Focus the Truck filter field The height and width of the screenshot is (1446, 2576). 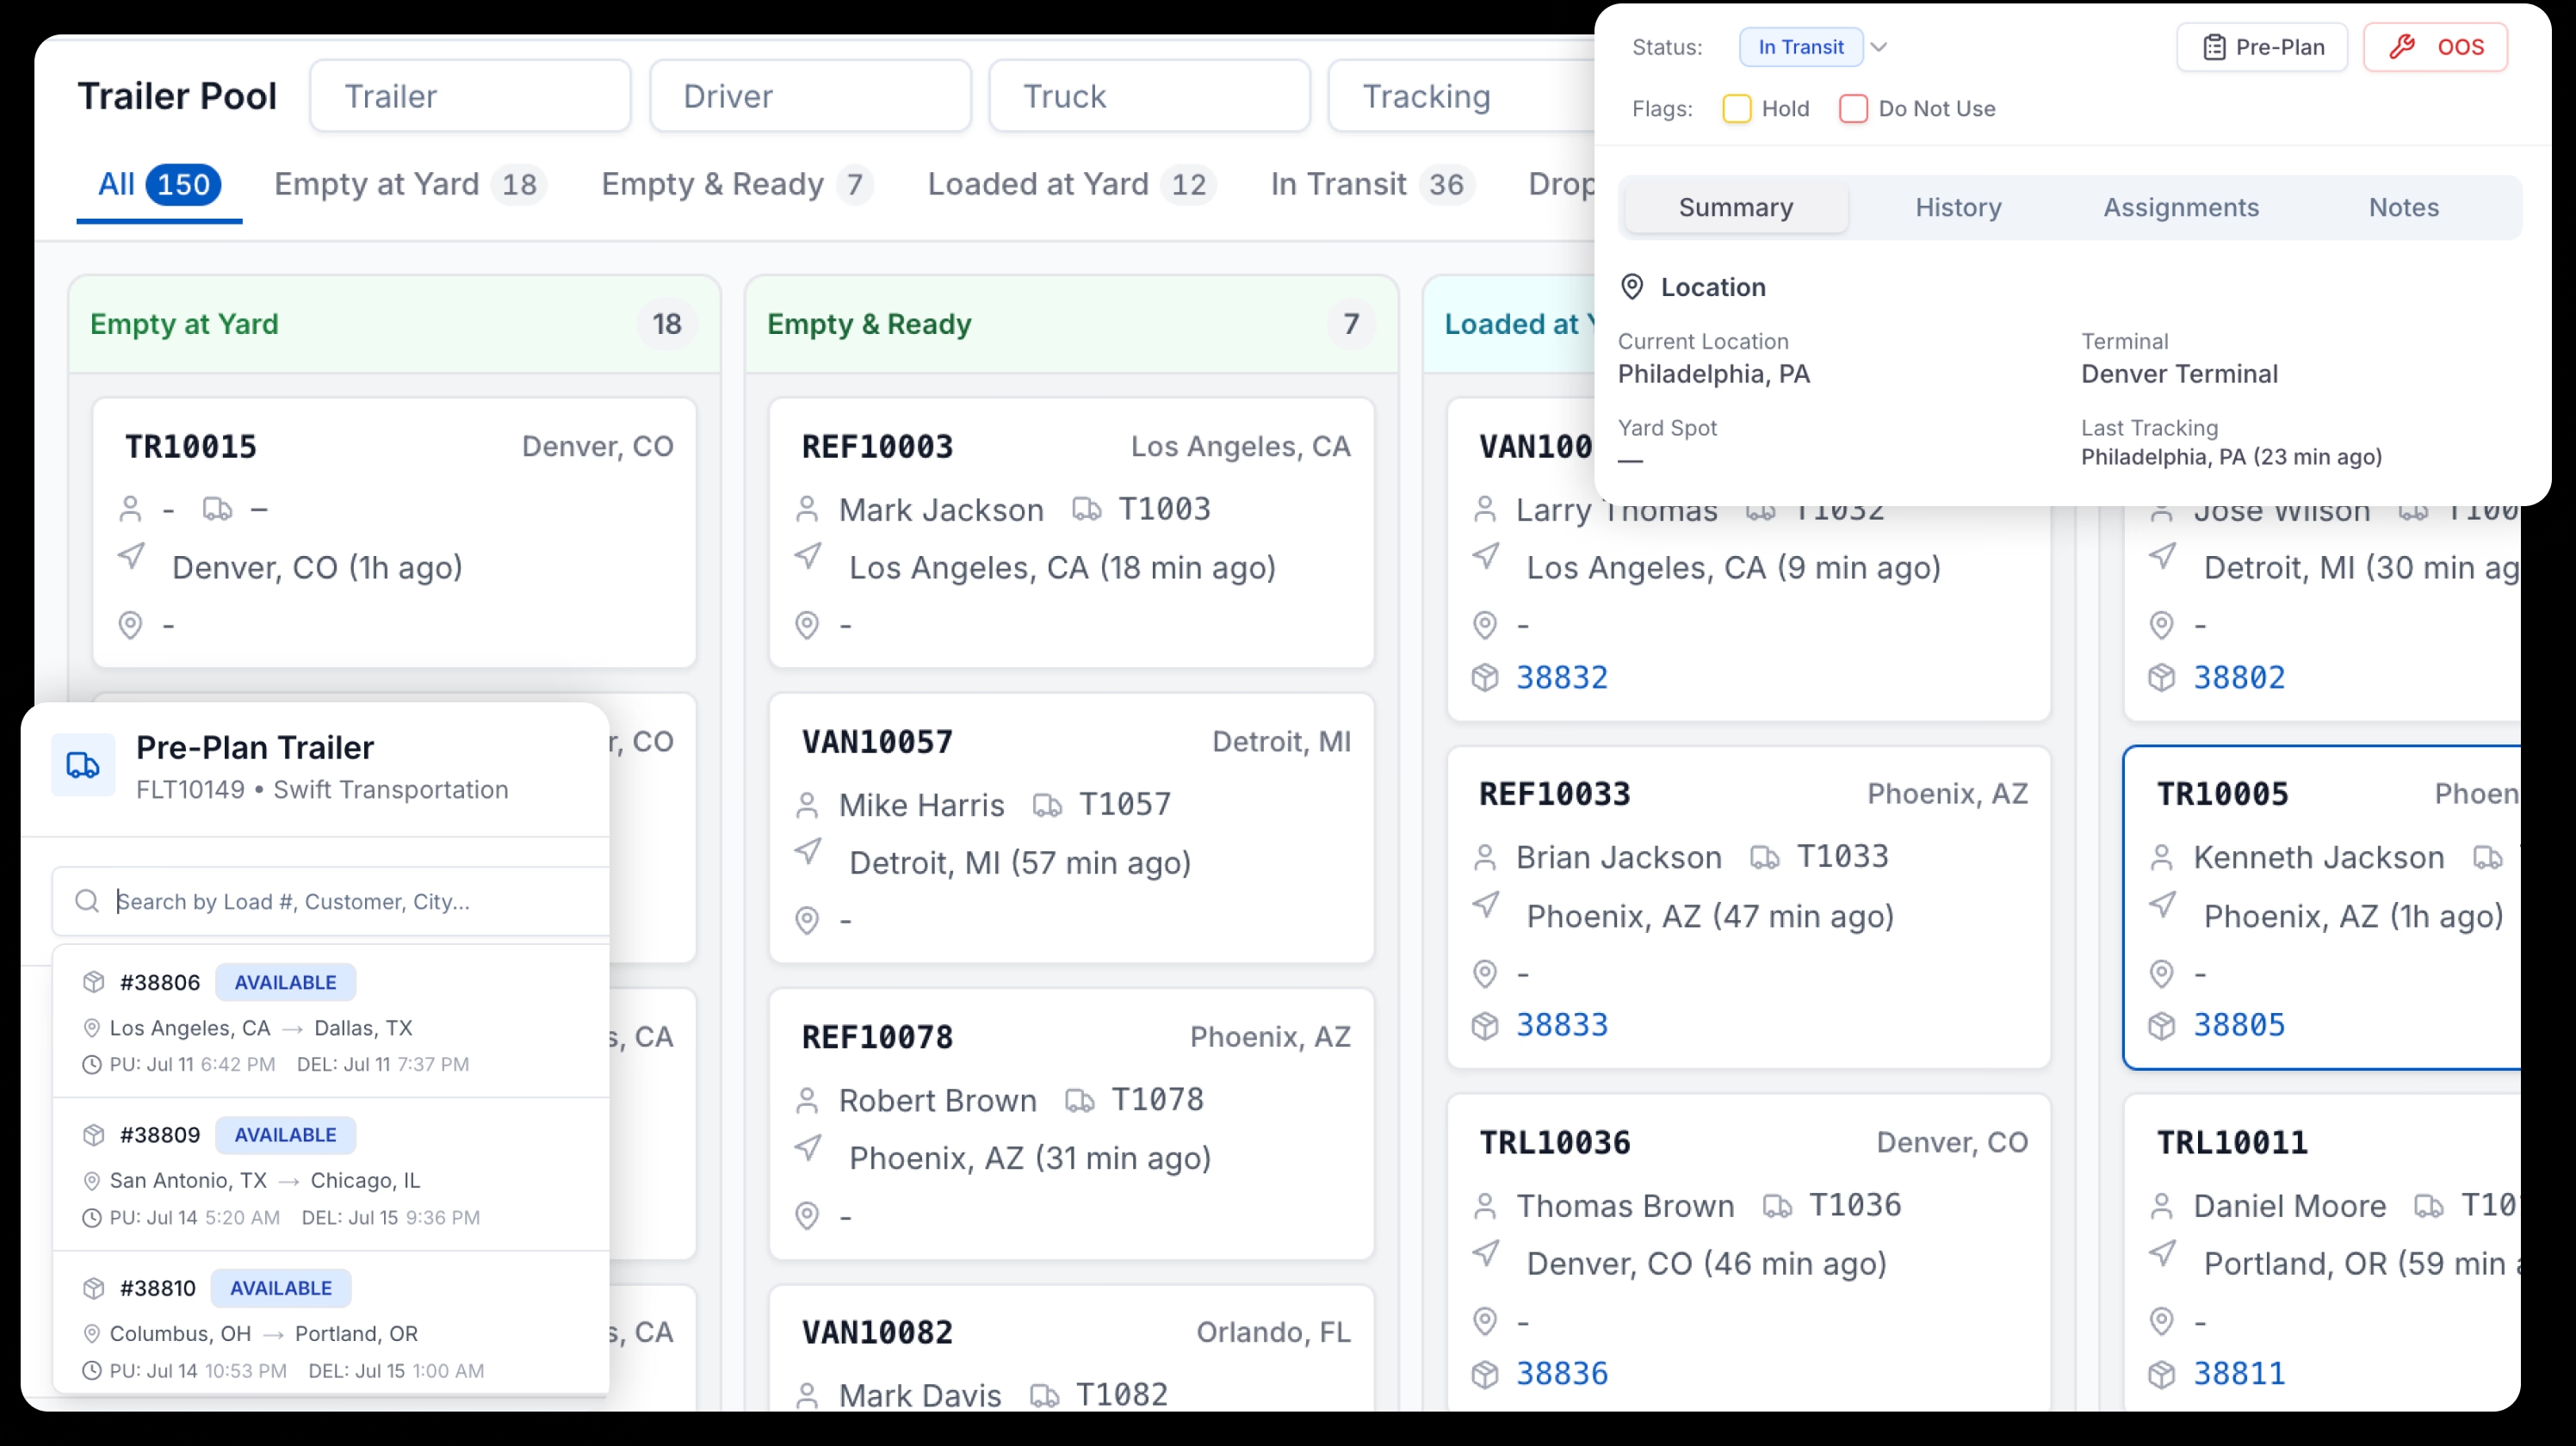(x=1149, y=96)
